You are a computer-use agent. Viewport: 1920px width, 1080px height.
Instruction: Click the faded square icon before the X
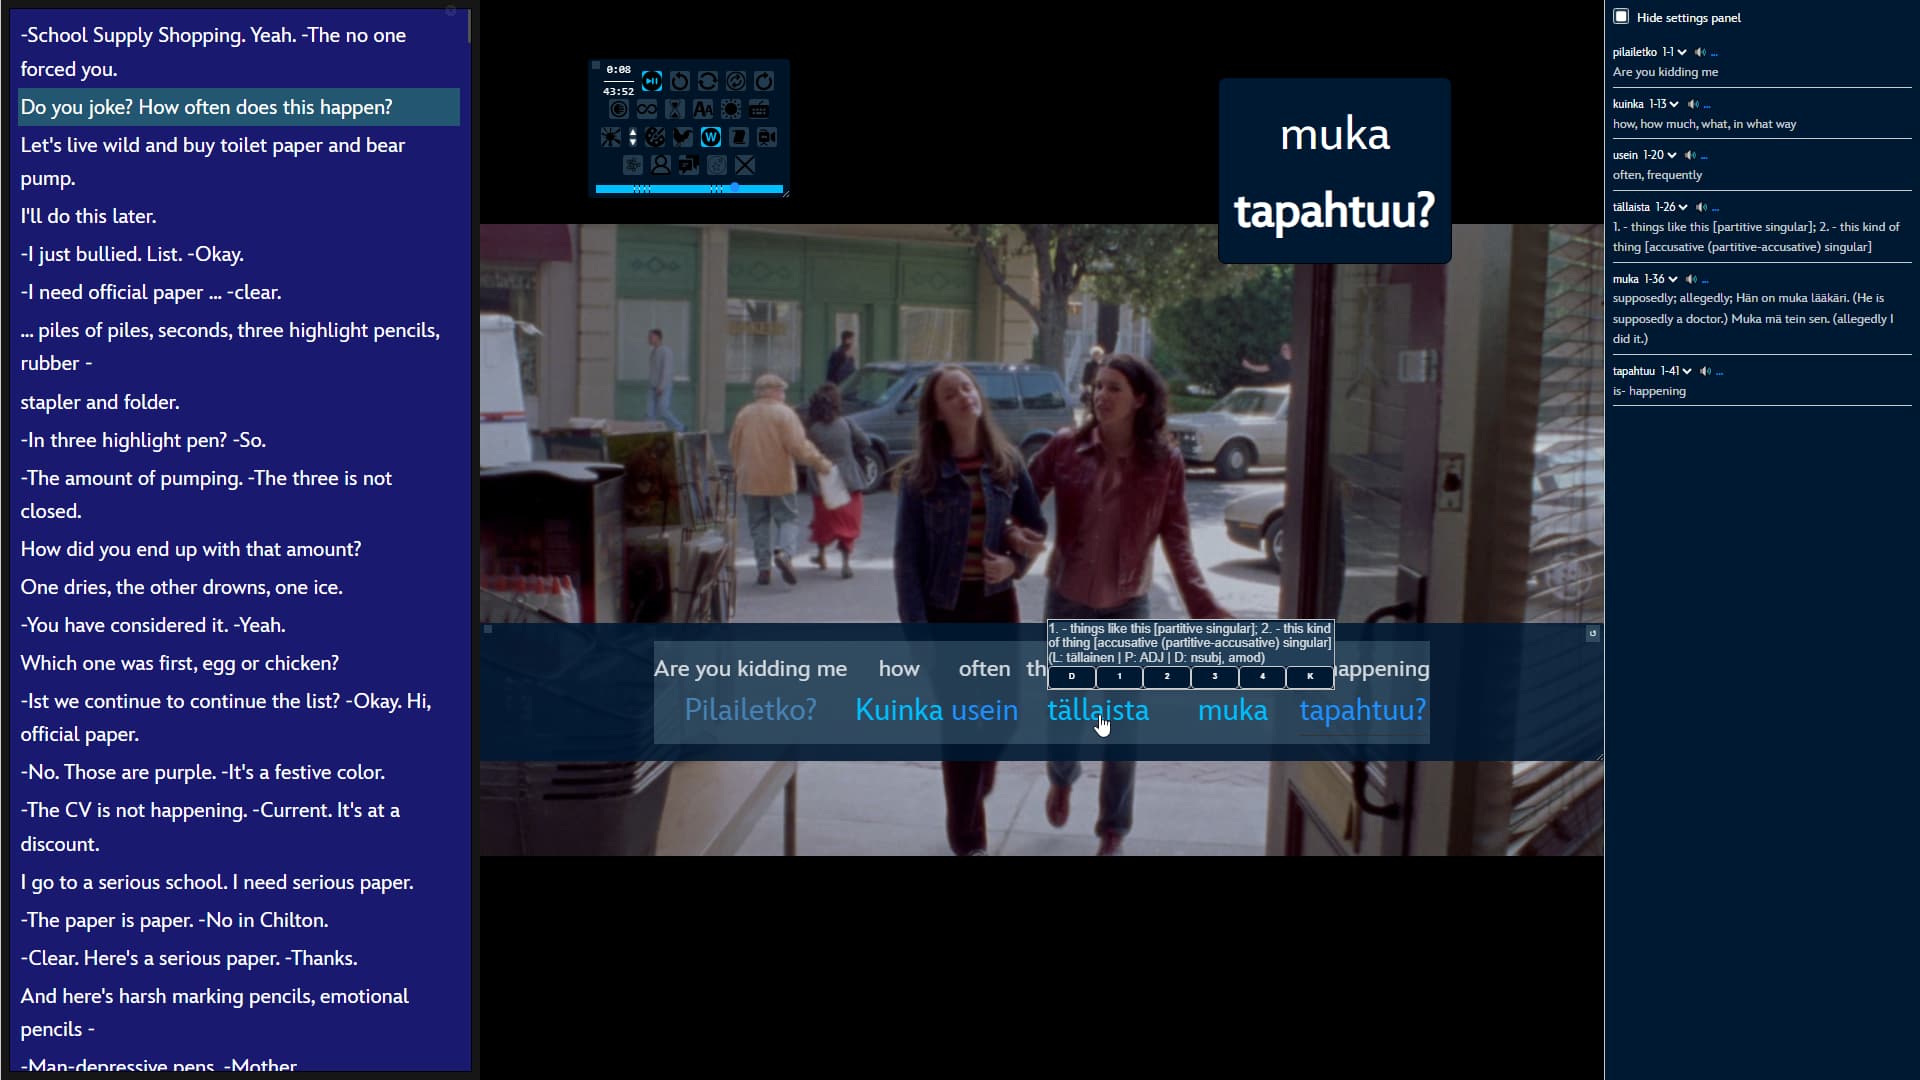tap(717, 165)
